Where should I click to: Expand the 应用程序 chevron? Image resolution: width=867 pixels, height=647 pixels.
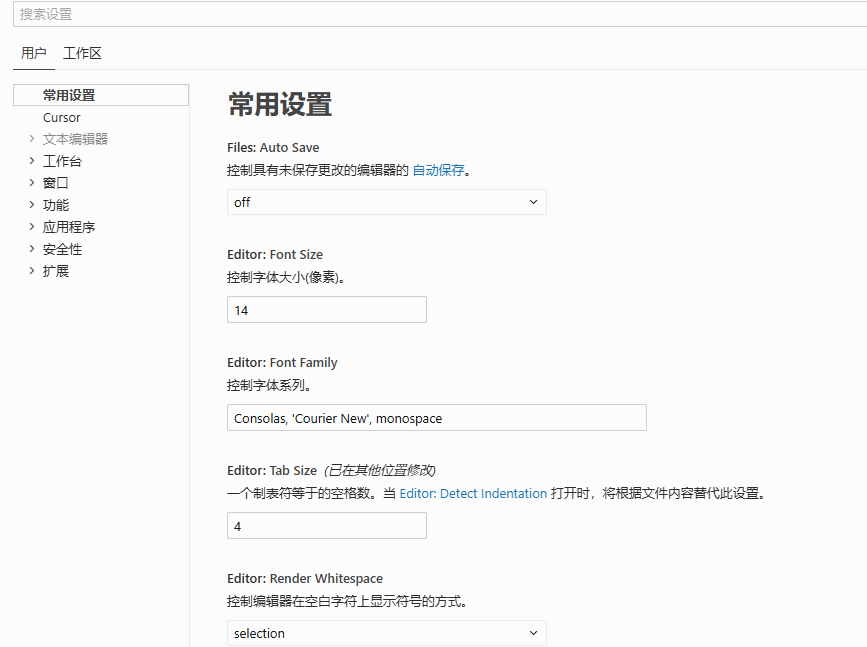coord(32,227)
